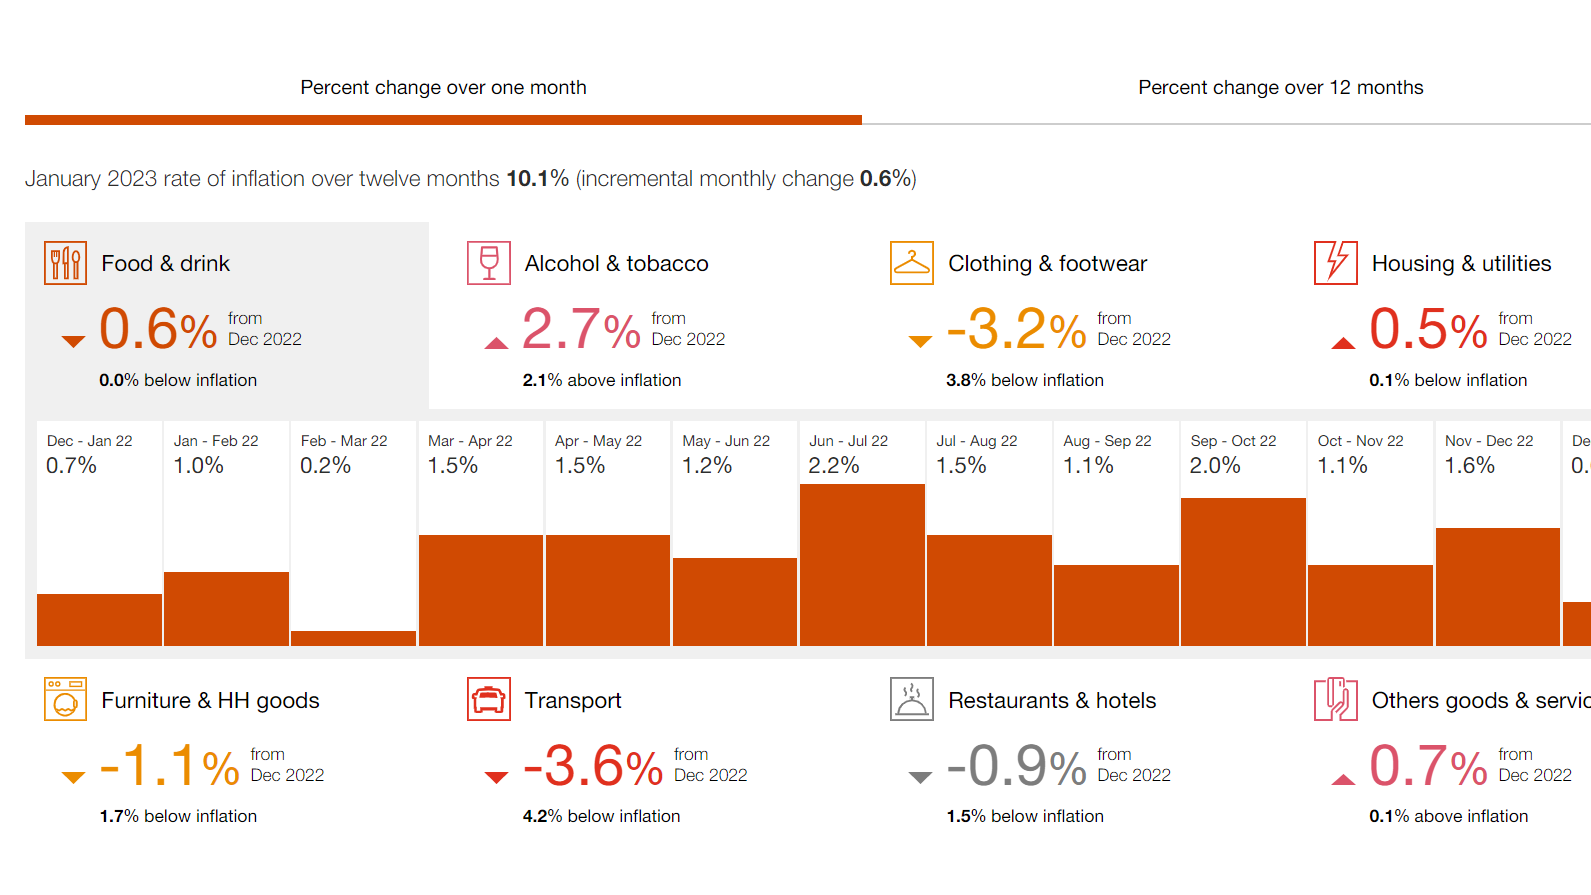Click the Others goods & services hands icon
The width and height of the screenshot is (1591, 895).
pyautogui.click(x=1334, y=700)
